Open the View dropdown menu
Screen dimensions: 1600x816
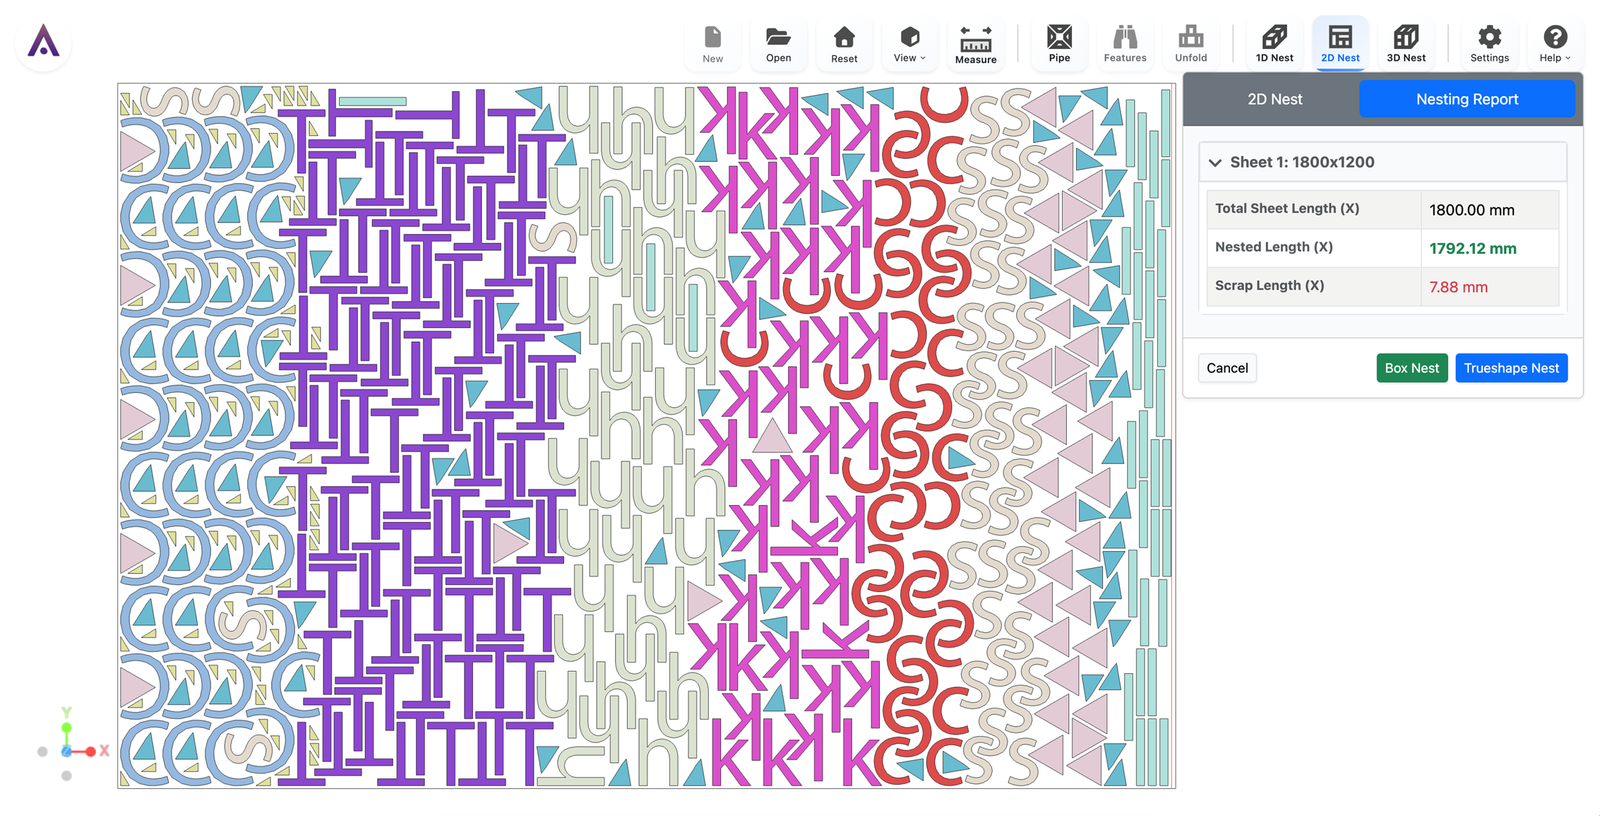(x=910, y=45)
